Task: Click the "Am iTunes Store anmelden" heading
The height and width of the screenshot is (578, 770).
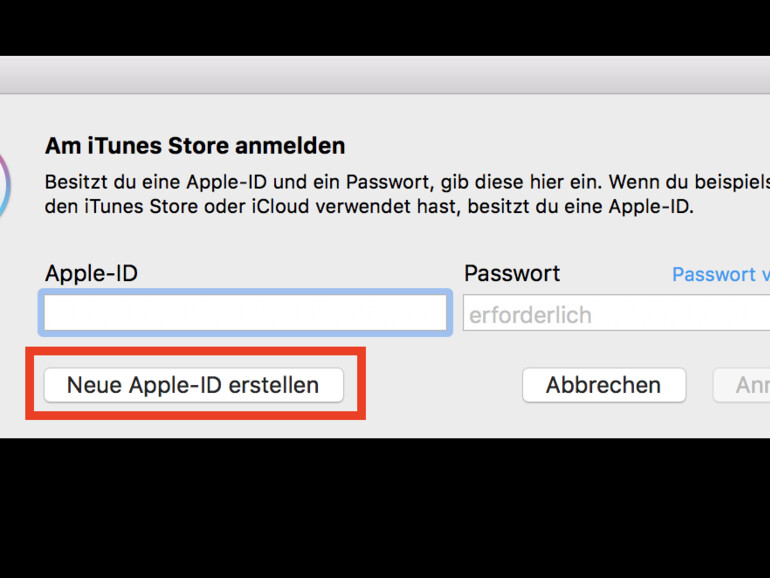Action: coord(195,146)
